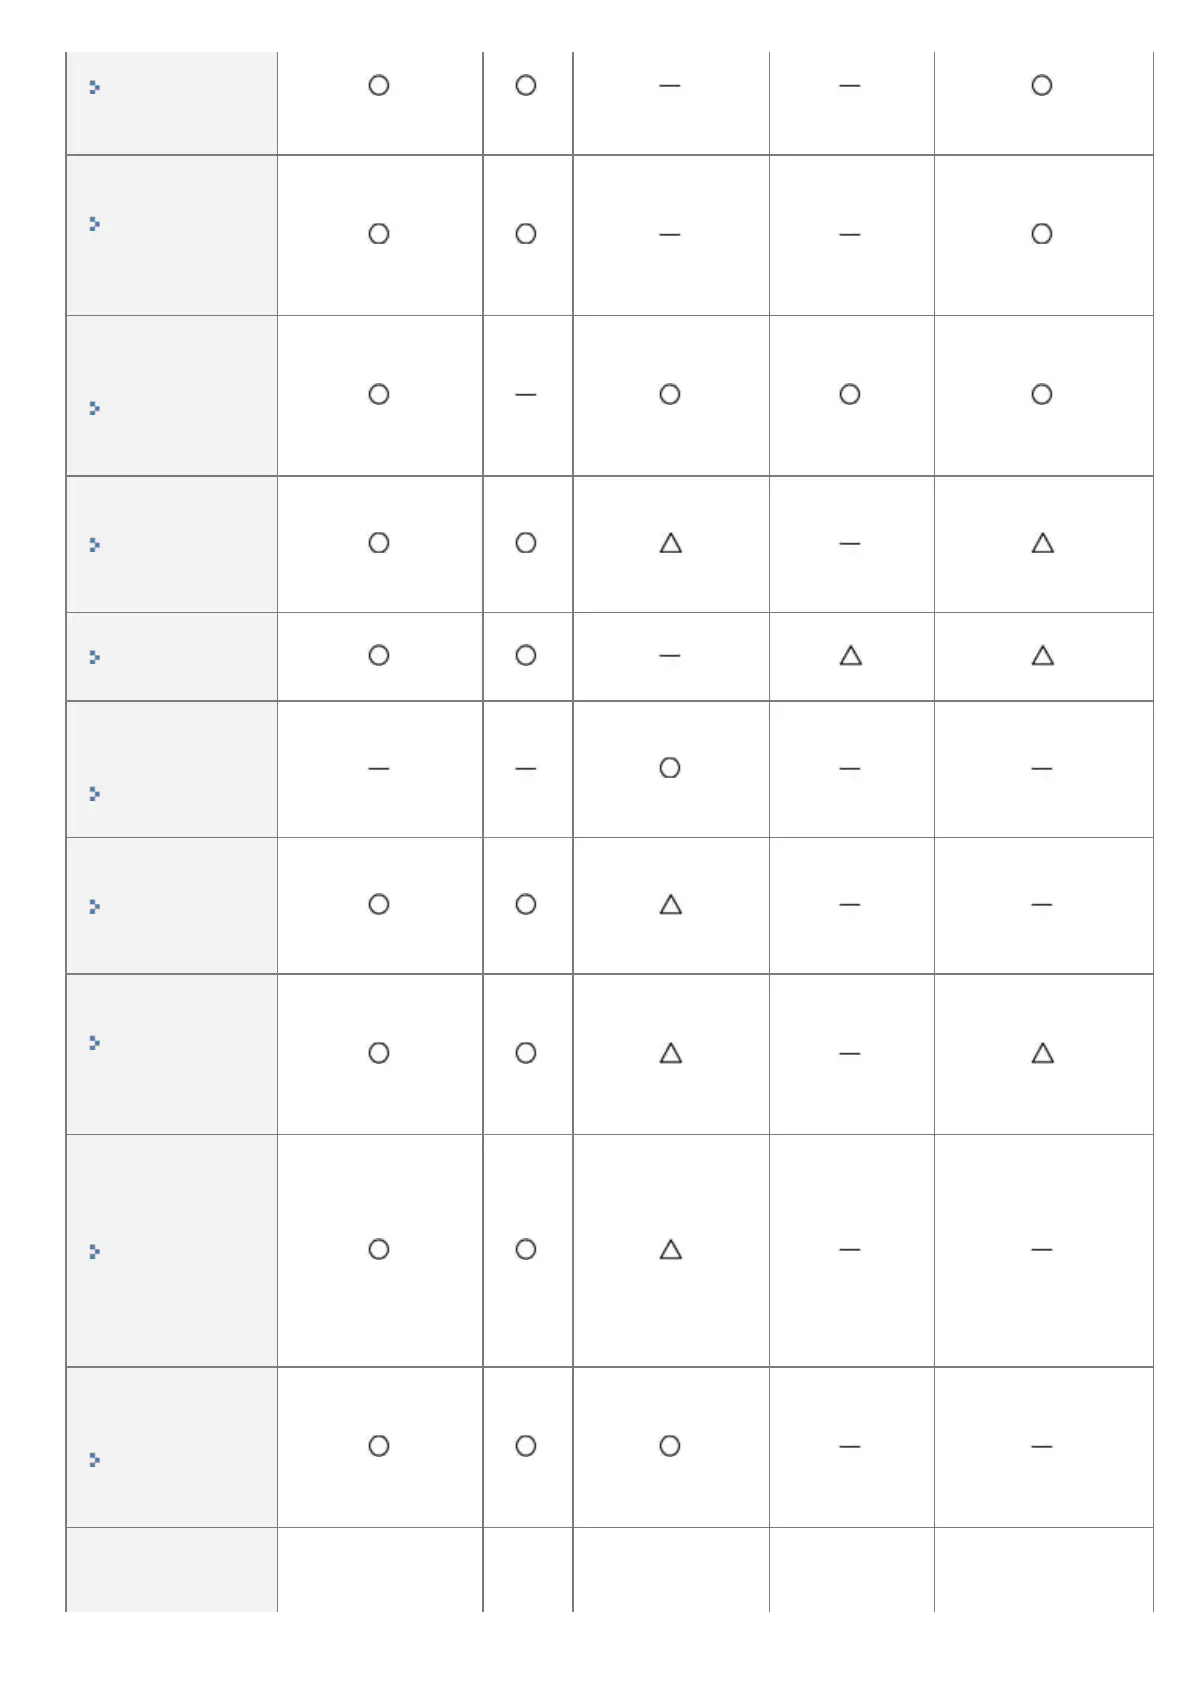
Task: Select the arrow link in the third row
Action: [x=95, y=408]
